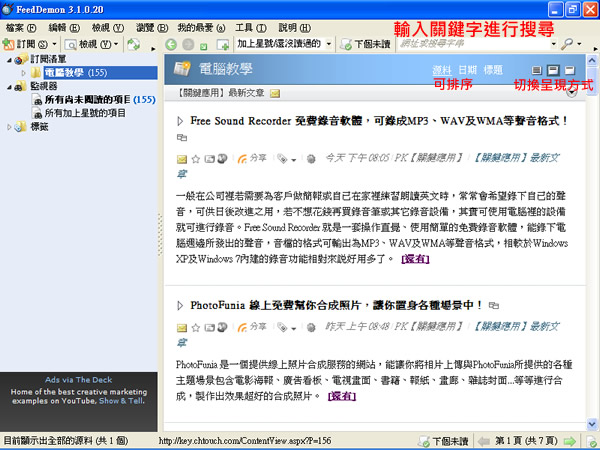The width and height of the screenshot is (600, 450).
Task: Click the send-to icon on Free Sound Recorder item
Action: pyautogui.click(x=210, y=159)
